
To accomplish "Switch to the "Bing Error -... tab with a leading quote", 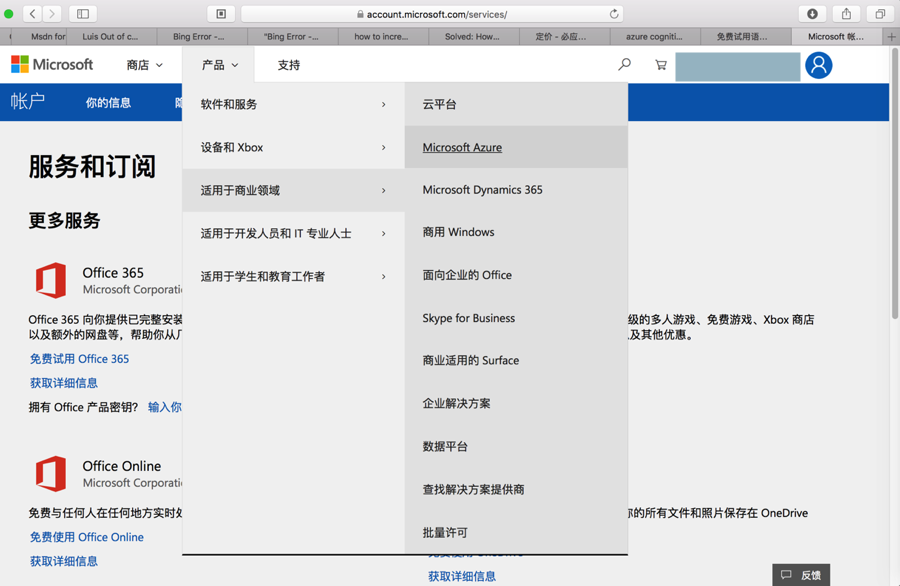I will pos(292,37).
